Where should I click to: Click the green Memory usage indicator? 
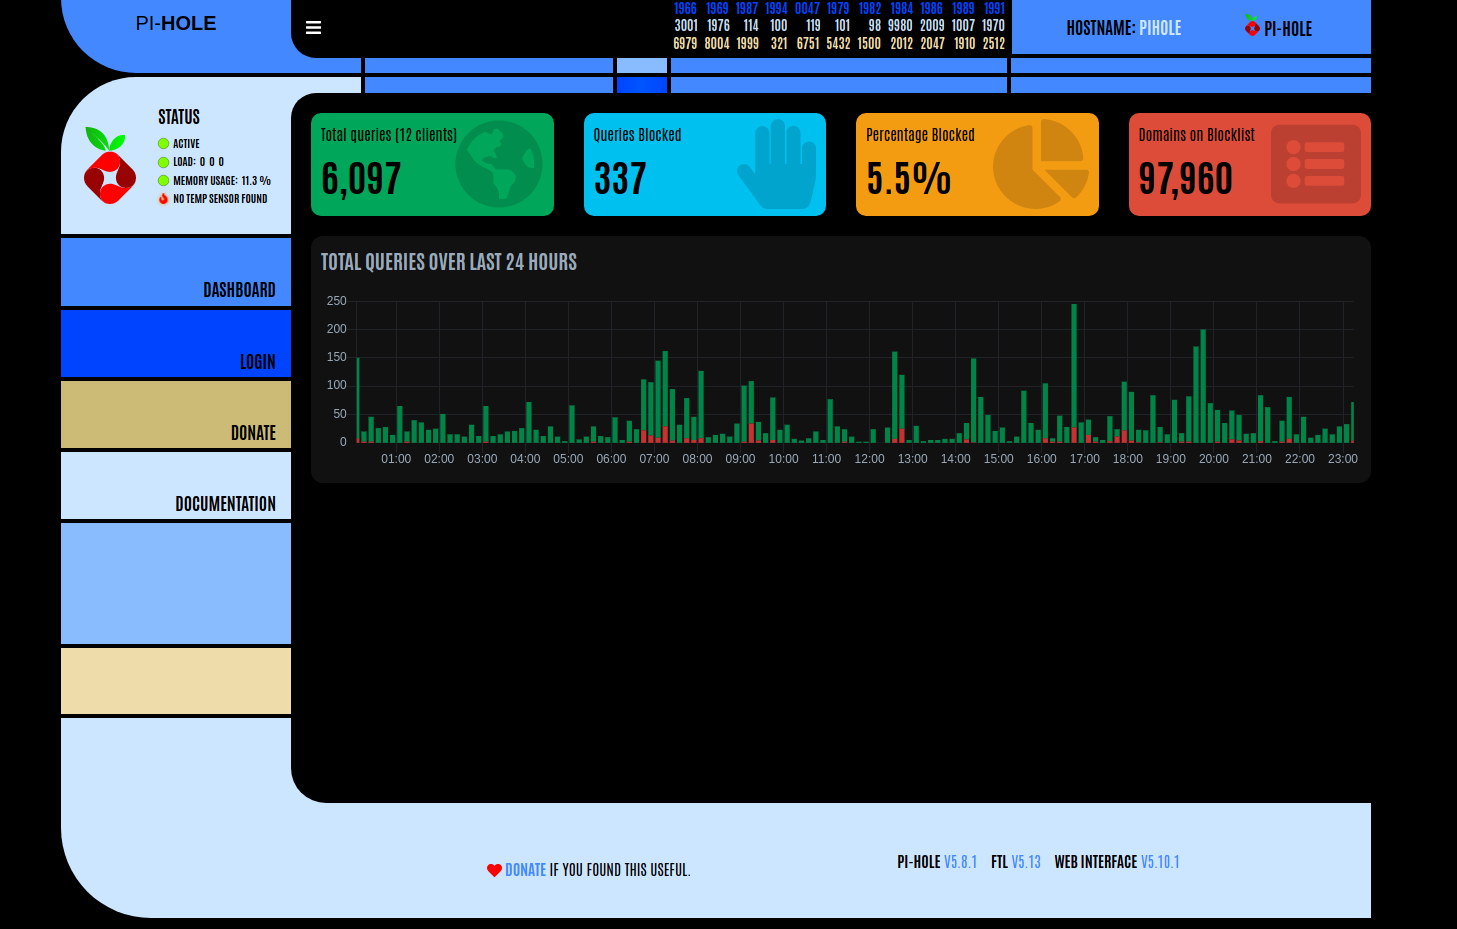click(x=163, y=181)
